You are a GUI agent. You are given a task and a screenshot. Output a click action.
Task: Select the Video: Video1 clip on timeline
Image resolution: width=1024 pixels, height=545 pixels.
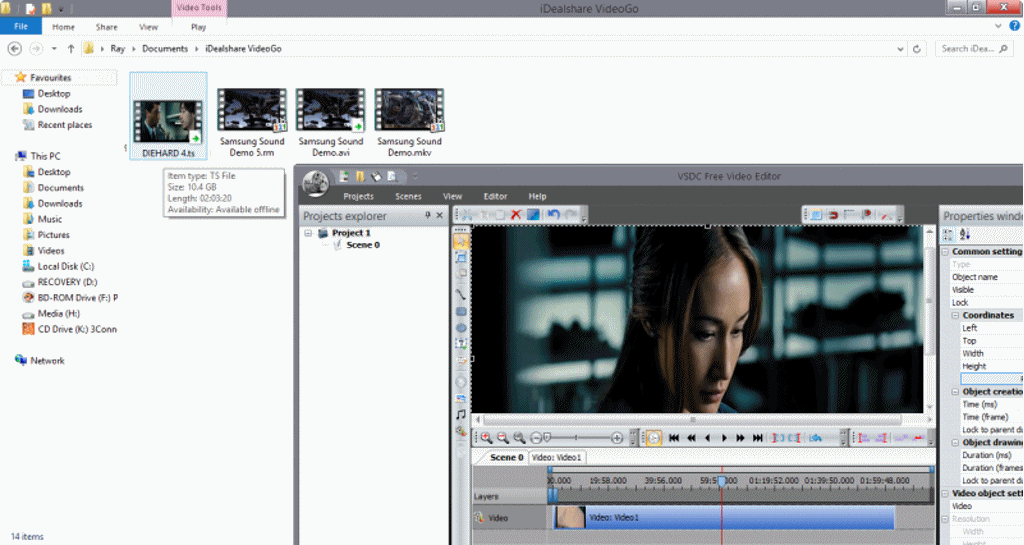(x=724, y=518)
